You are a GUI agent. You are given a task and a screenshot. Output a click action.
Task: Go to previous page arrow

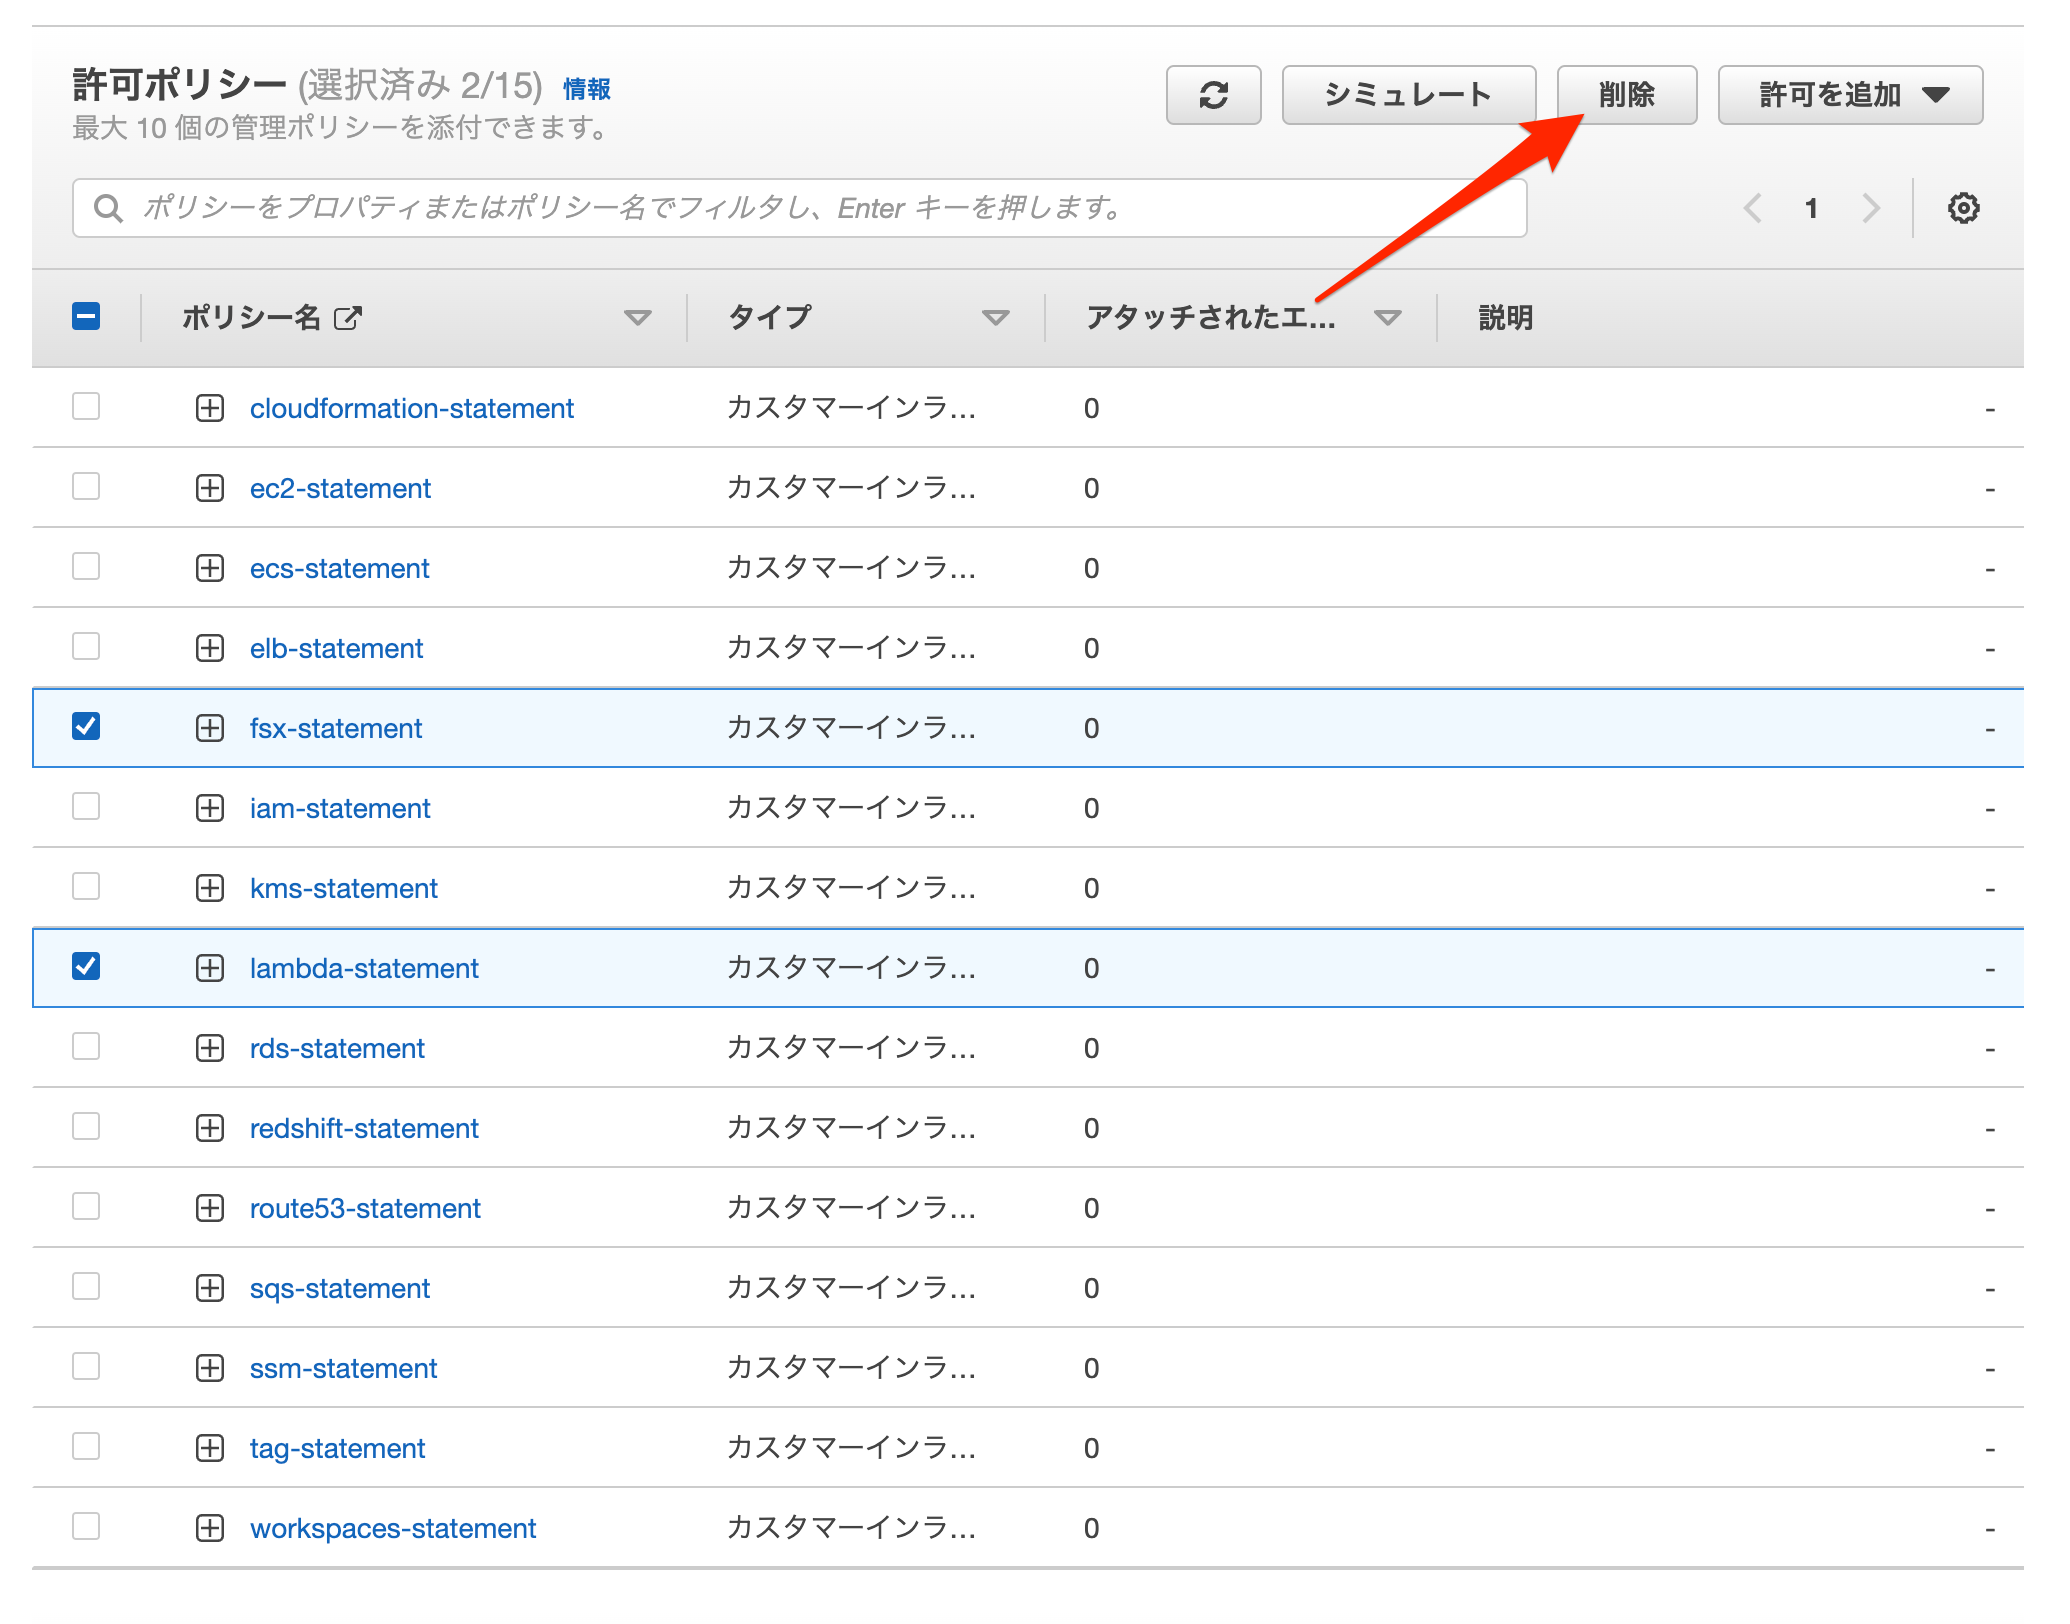[1752, 208]
